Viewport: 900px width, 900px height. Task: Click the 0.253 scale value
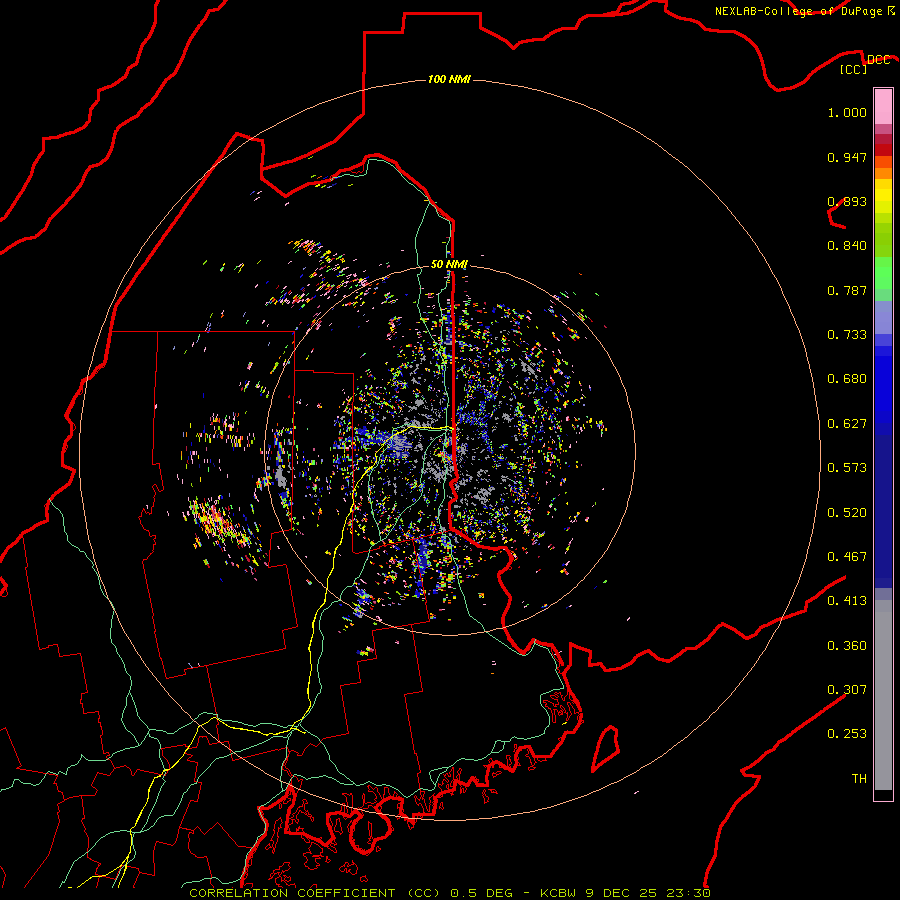click(847, 734)
